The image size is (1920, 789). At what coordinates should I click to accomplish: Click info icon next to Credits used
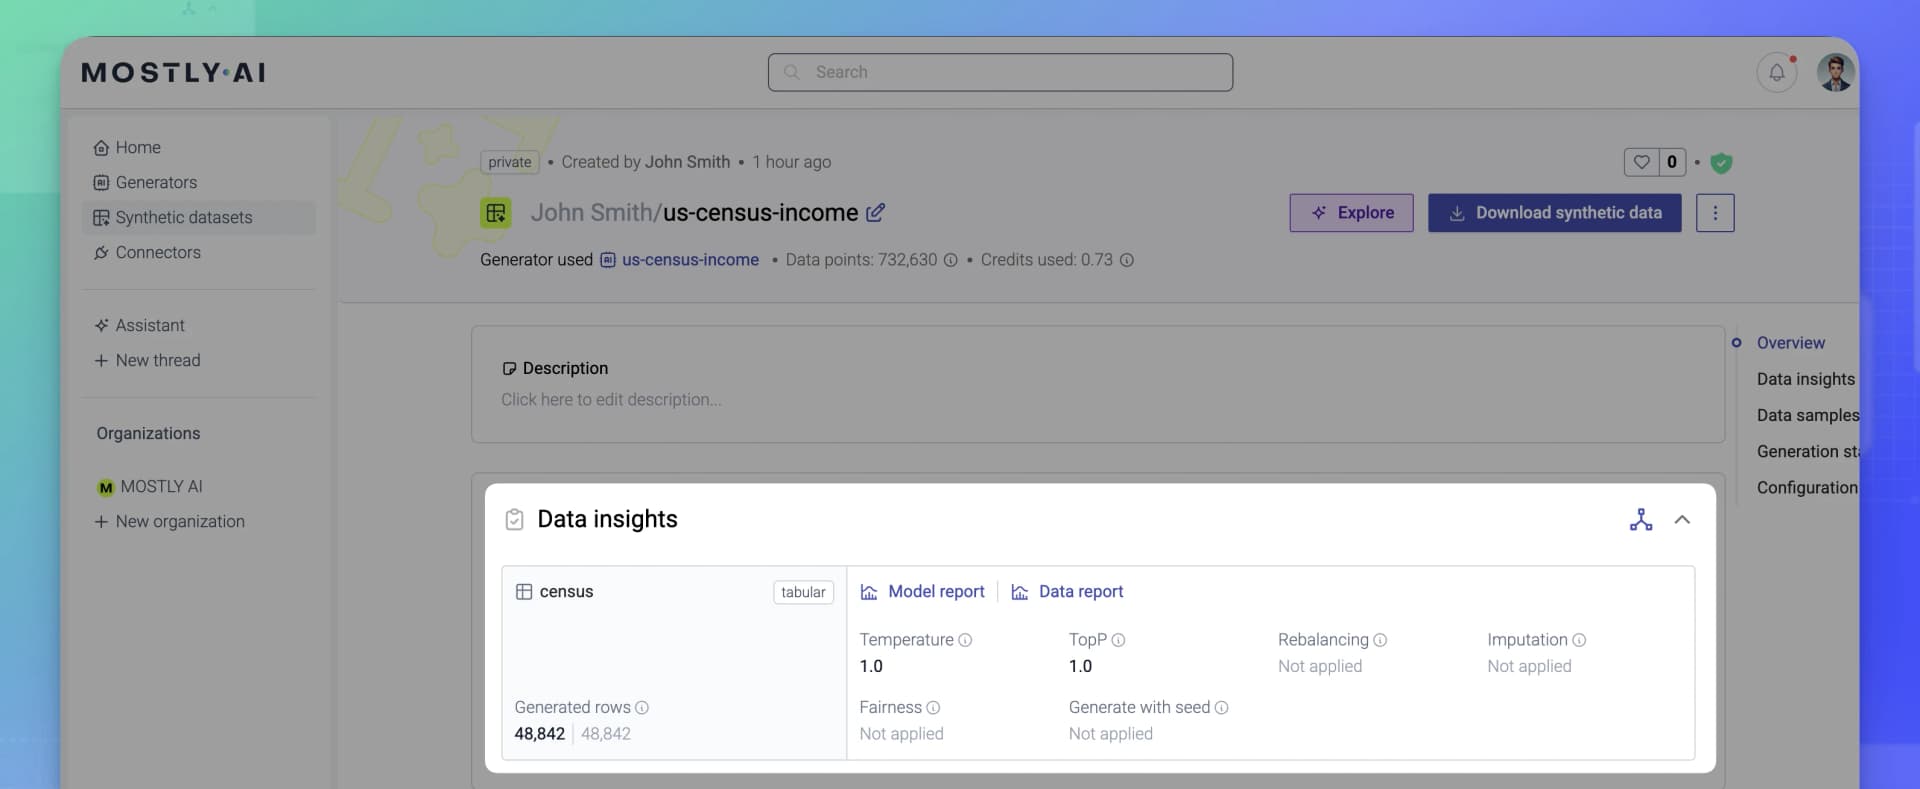(x=1126, y=260)
